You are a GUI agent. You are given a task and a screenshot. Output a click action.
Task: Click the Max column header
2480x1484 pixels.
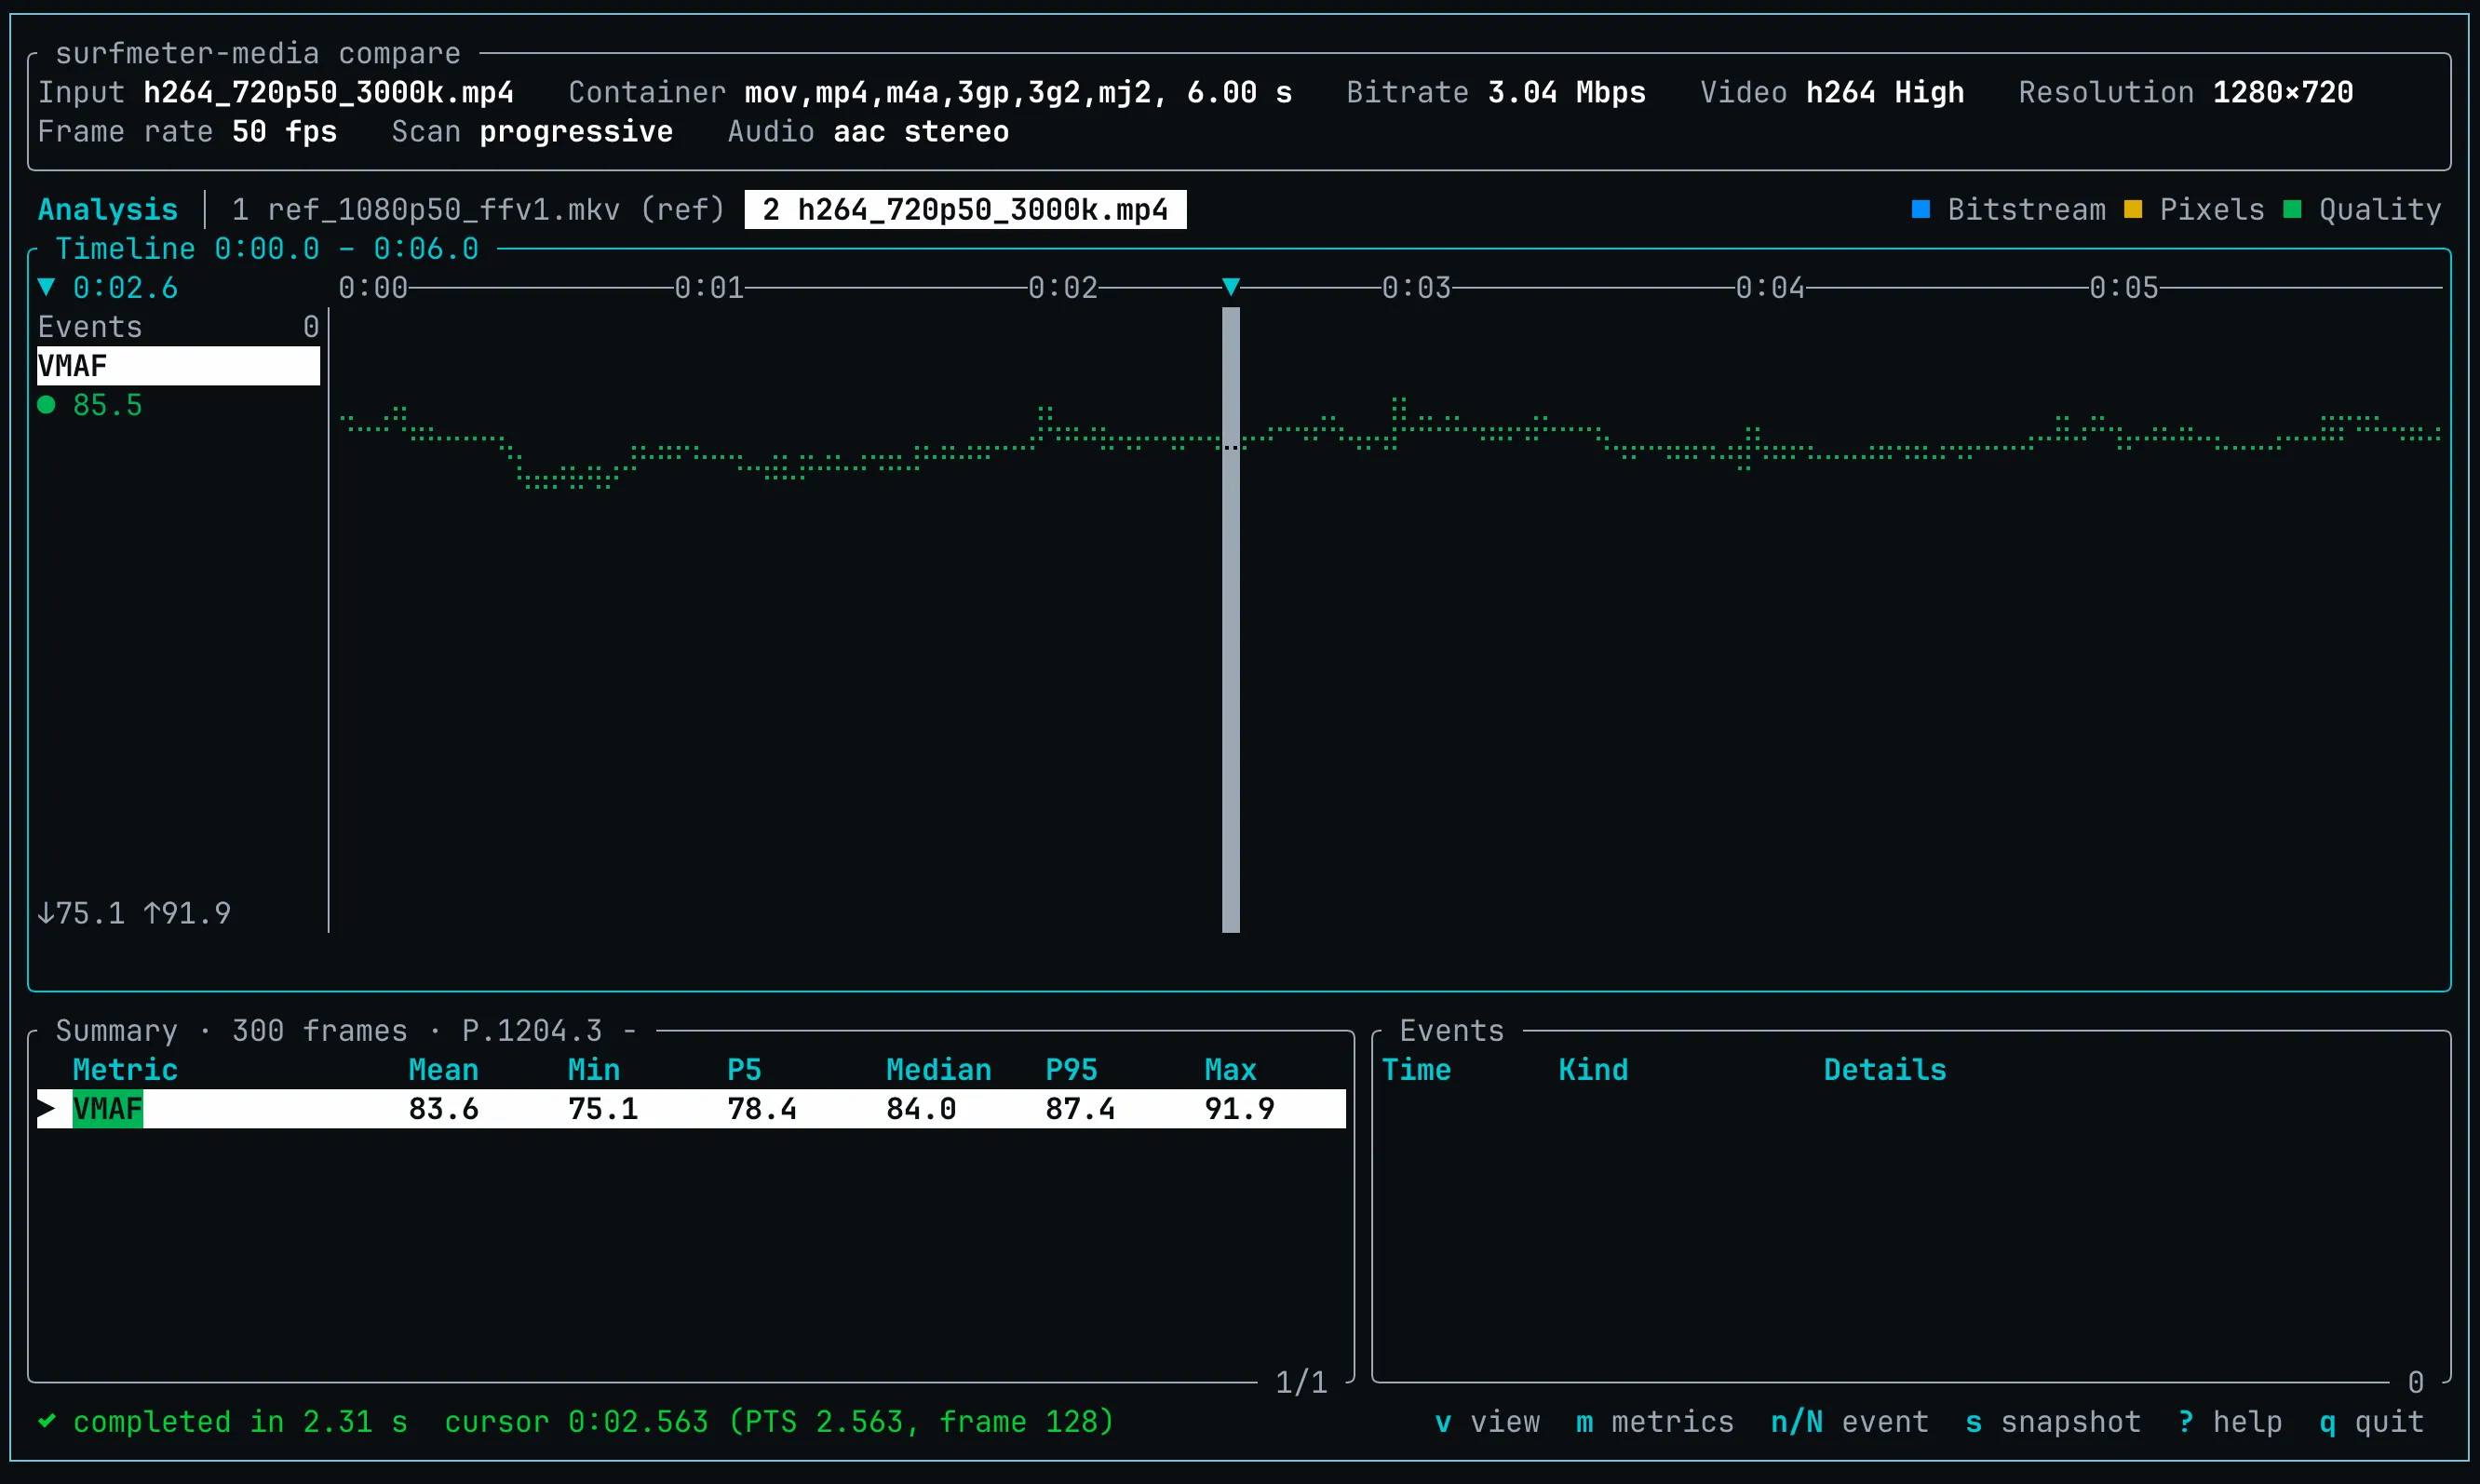[1230, 1070]
